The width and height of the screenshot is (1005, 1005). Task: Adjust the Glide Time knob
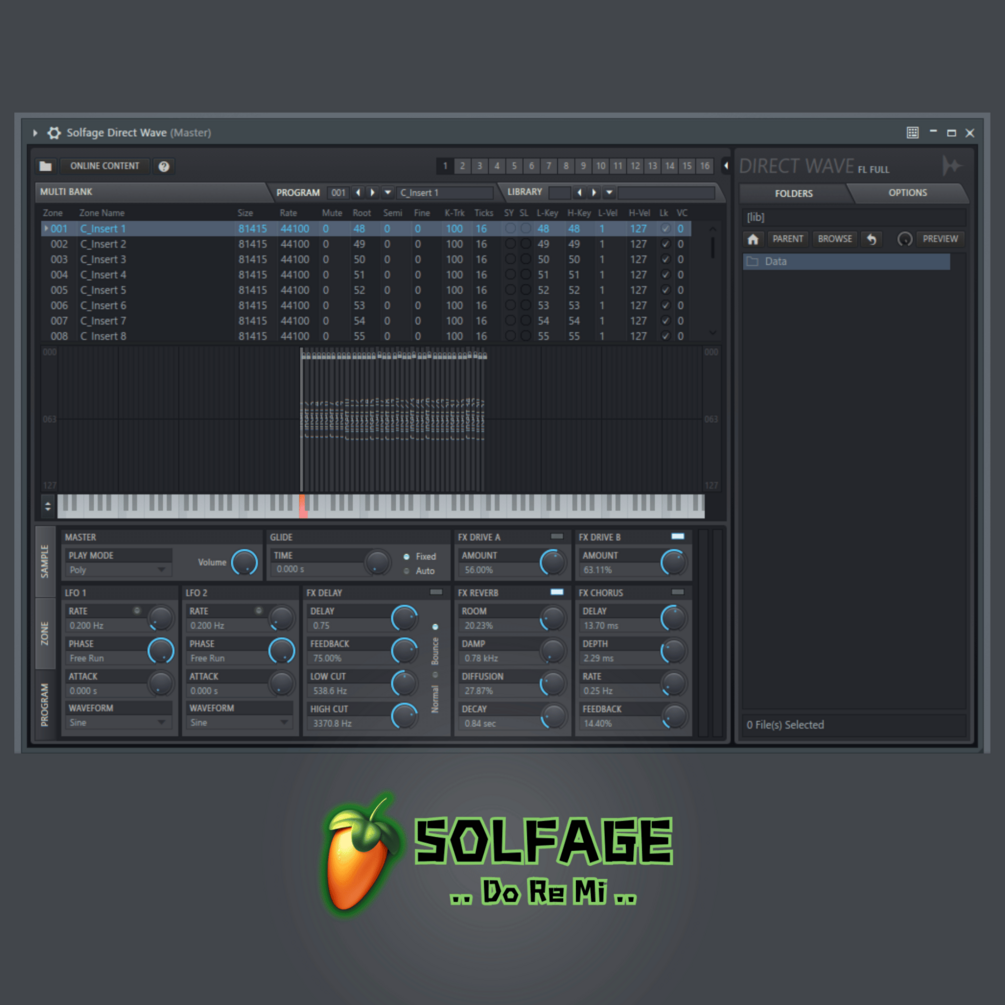coord(377,562)
